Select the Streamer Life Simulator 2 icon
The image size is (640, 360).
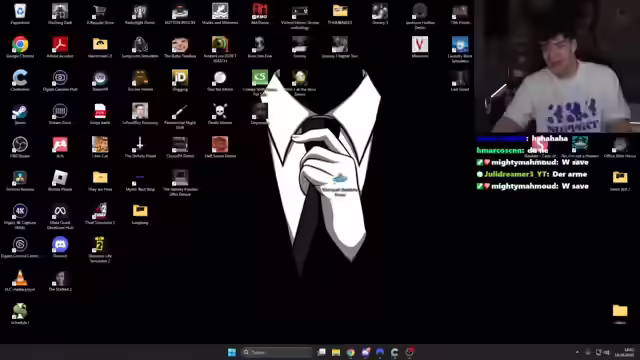tap(100, 244)
